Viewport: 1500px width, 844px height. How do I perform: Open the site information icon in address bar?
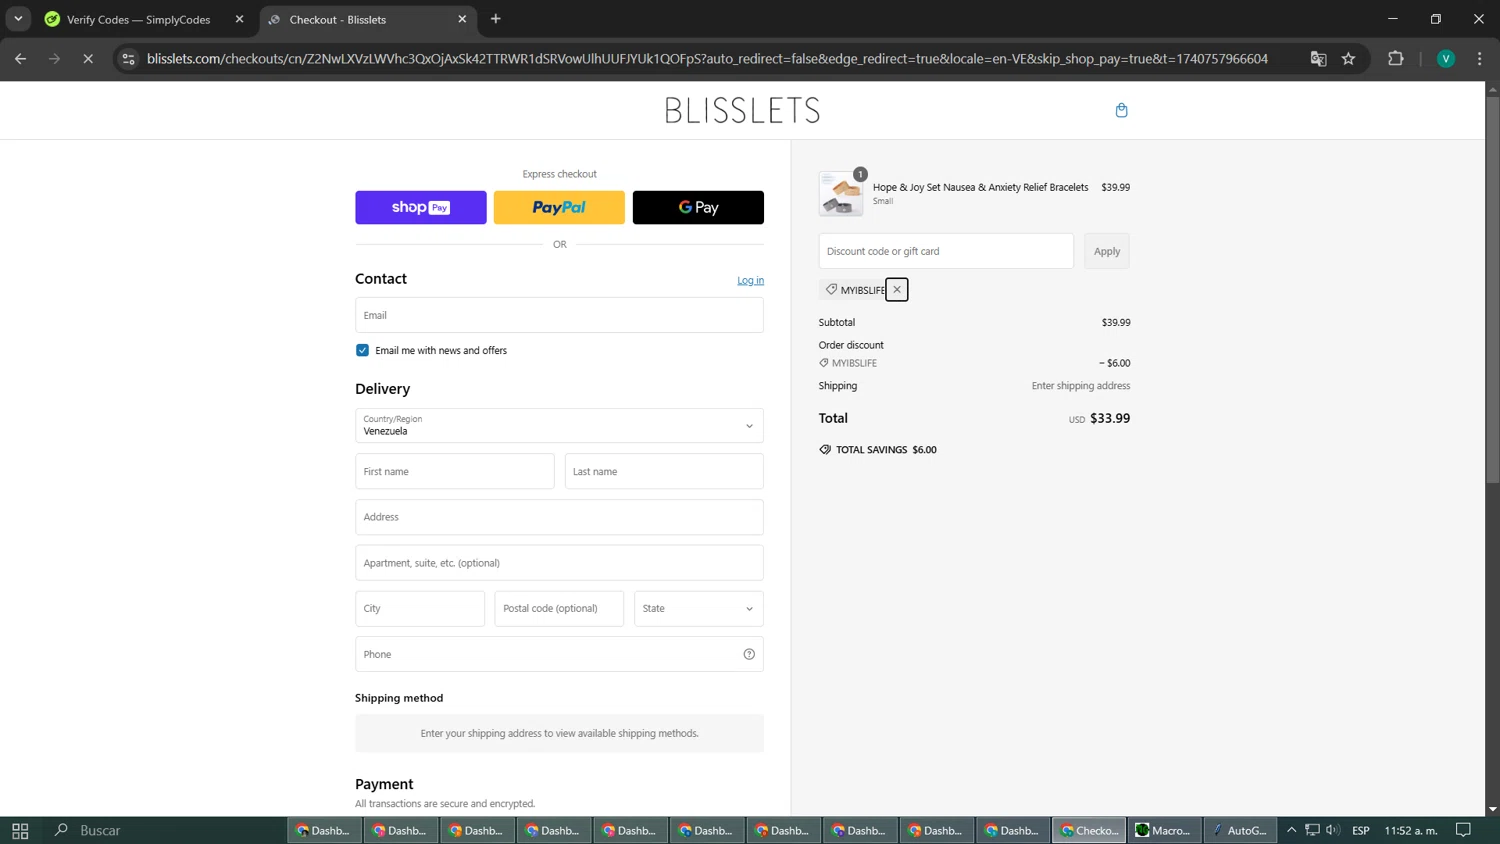128,59
